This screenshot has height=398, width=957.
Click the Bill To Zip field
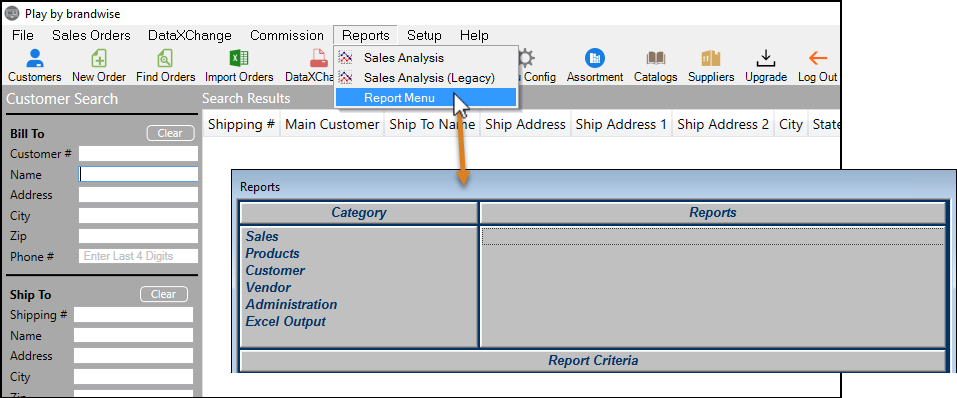pyautogui.click(x=139, y=236)
